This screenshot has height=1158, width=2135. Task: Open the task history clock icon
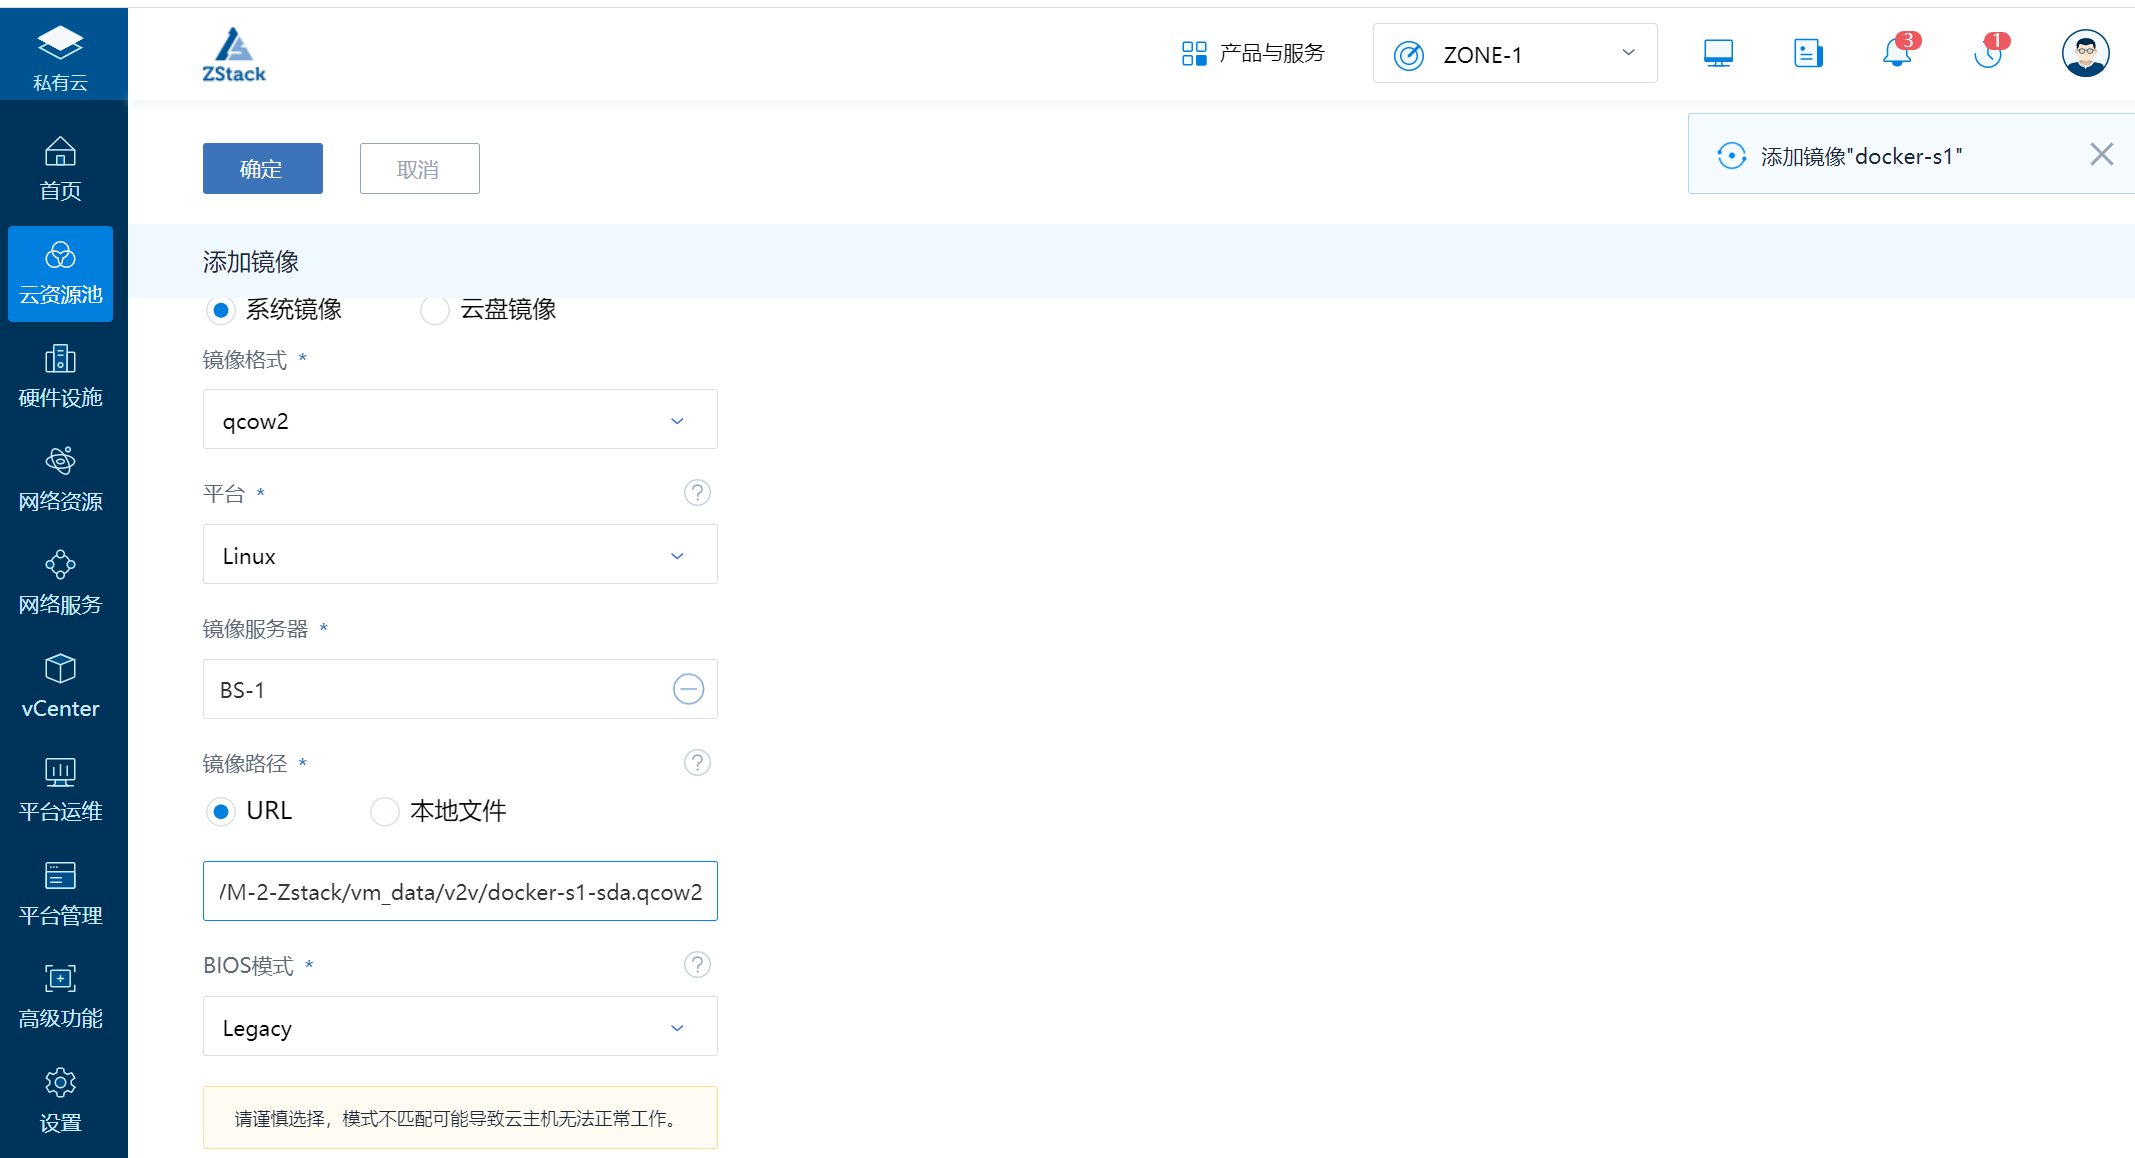[x=1988, y=52]
